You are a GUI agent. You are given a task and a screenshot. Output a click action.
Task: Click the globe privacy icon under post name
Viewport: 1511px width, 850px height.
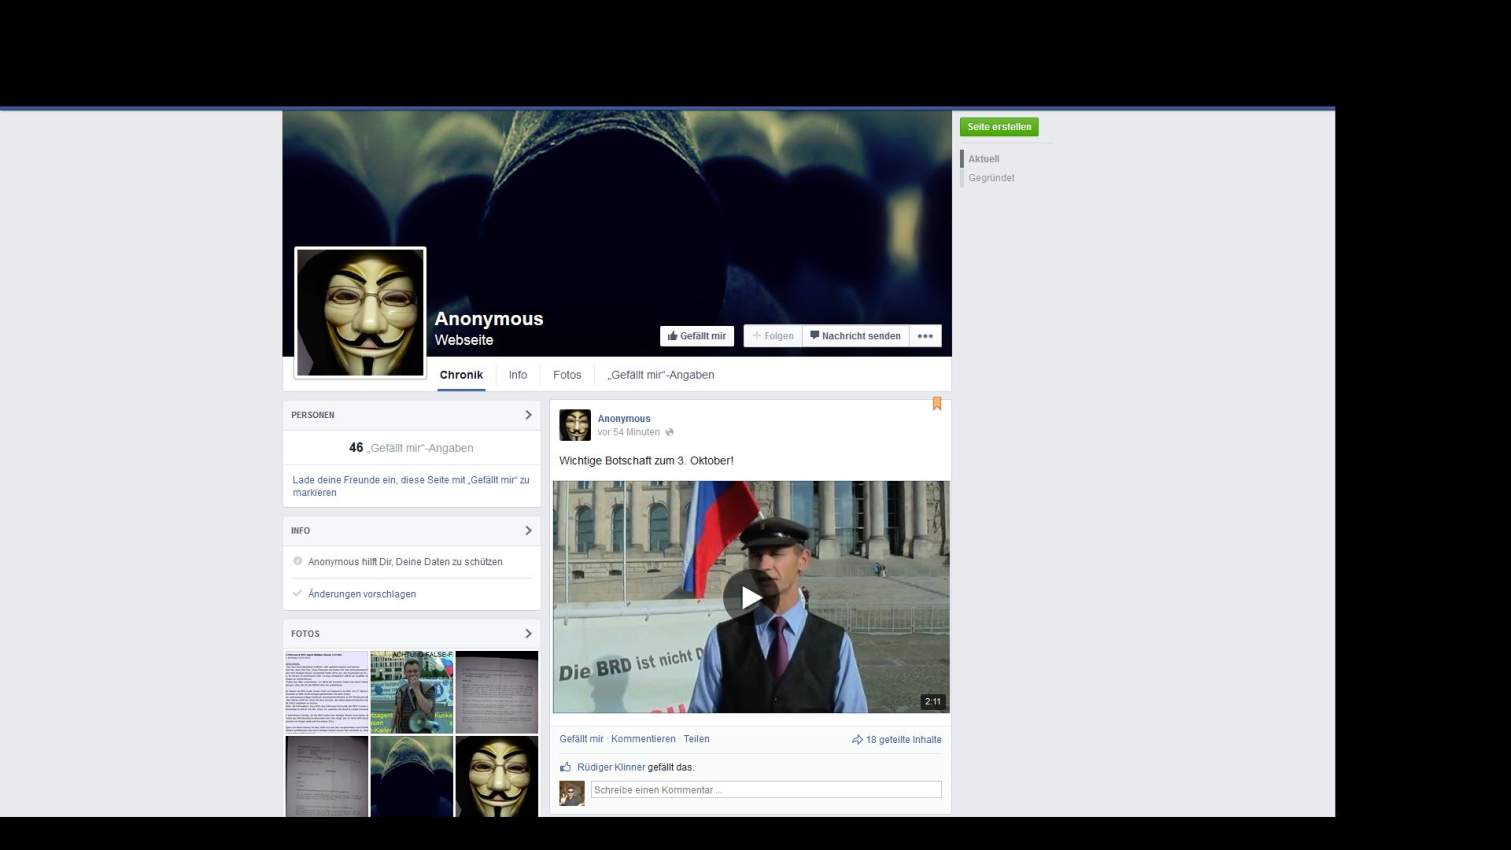(x=669, y=432)
